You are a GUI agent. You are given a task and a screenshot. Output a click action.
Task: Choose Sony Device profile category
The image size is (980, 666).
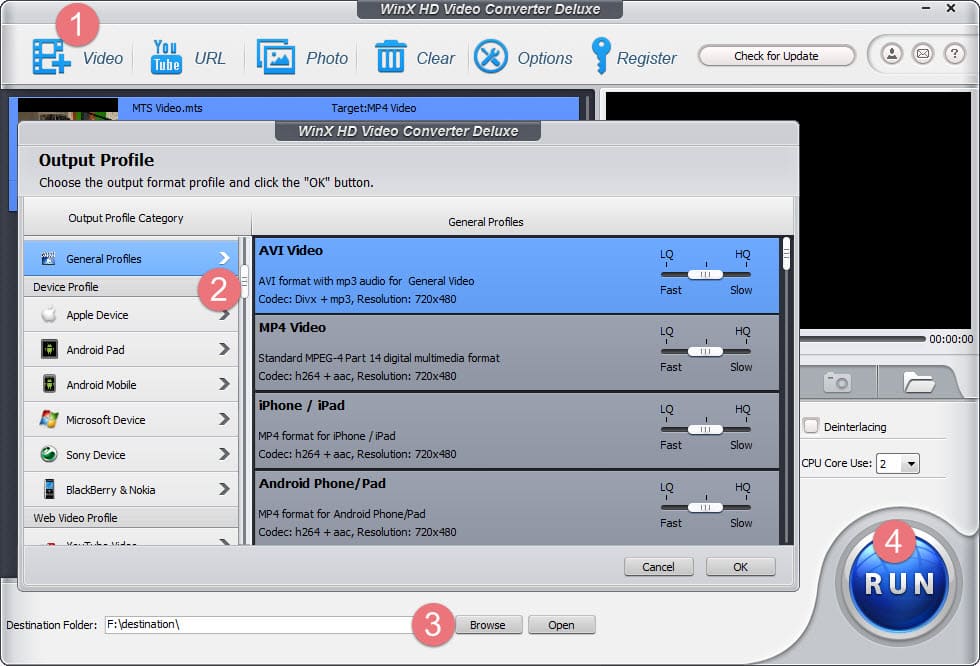pos(131,454)
